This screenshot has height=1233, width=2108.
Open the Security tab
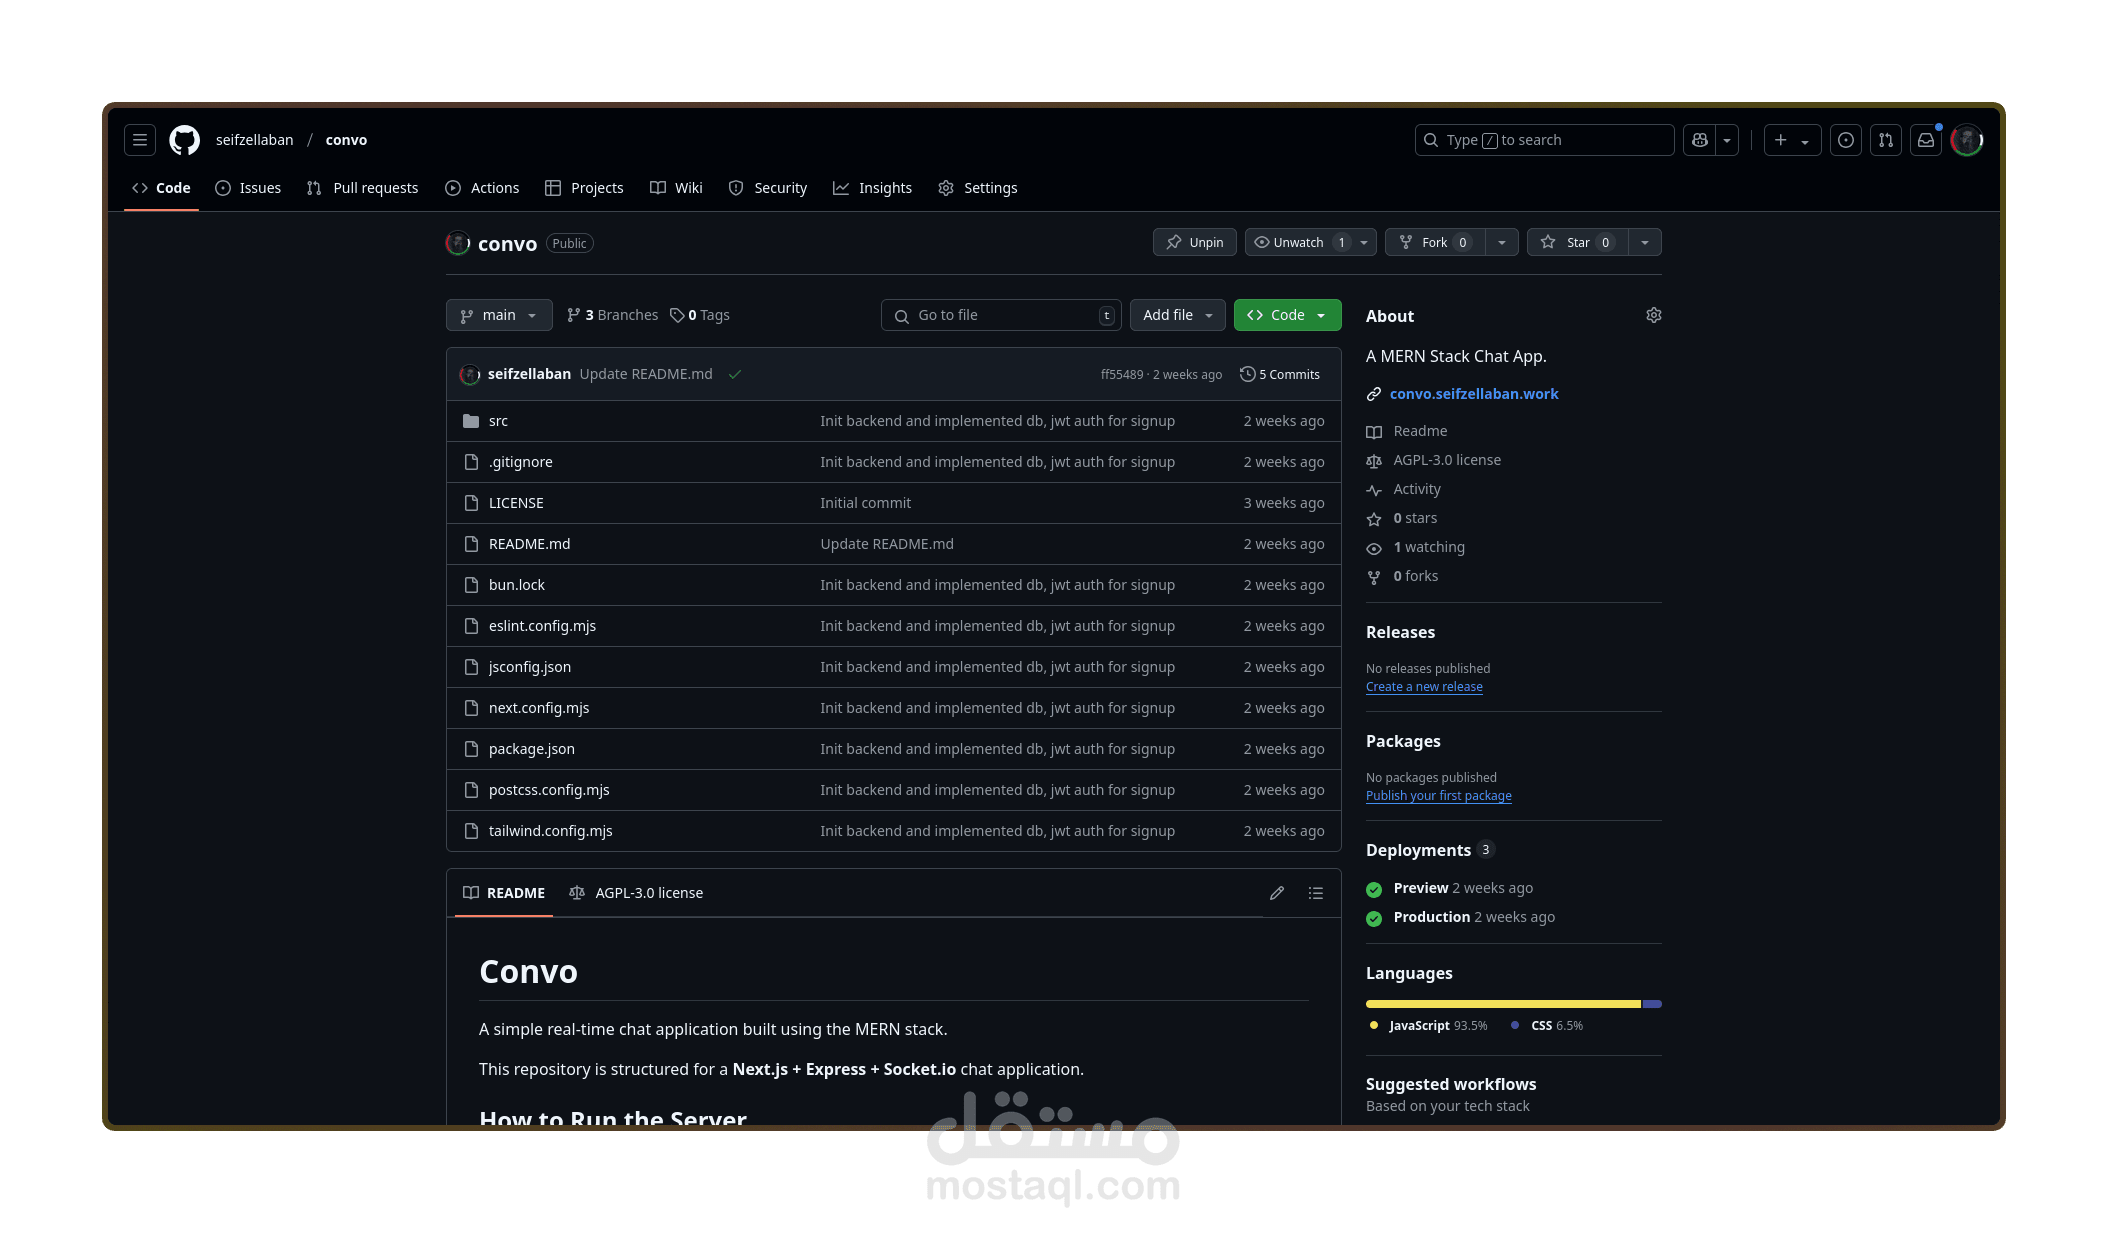pyautogui.click(x=768, y=188)
